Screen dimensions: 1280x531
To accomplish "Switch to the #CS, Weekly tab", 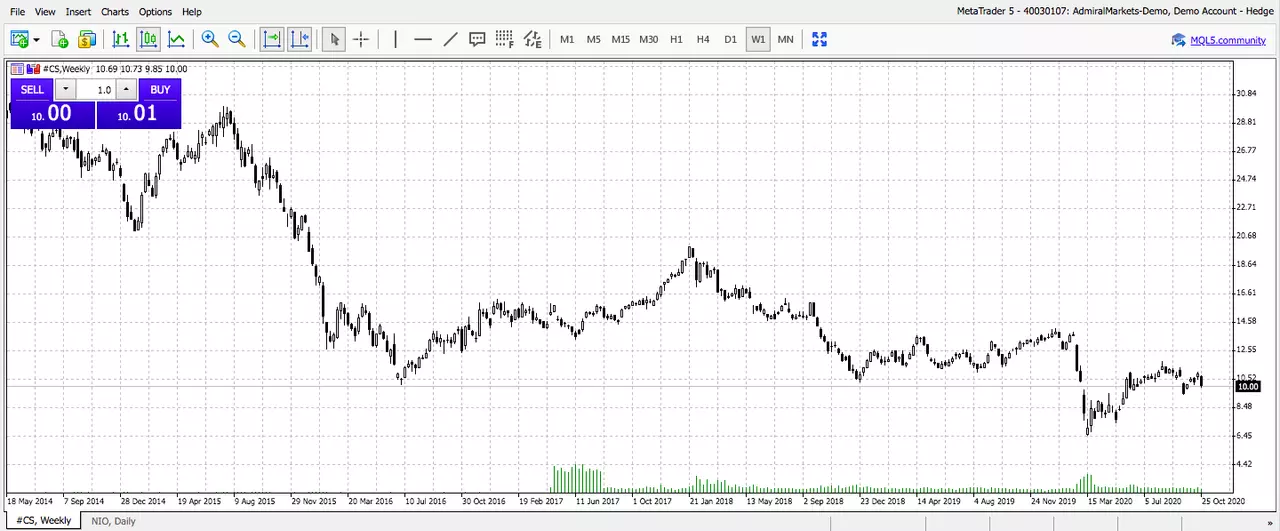I will click(x=43, y=521).
